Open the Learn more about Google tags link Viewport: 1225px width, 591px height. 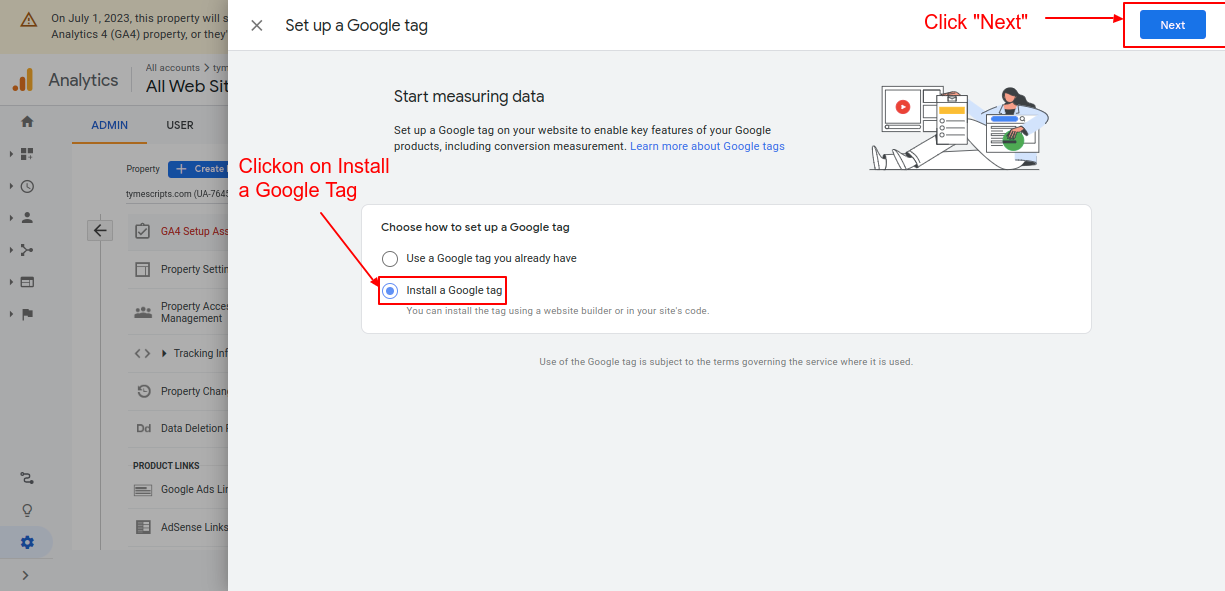point(707,145)
